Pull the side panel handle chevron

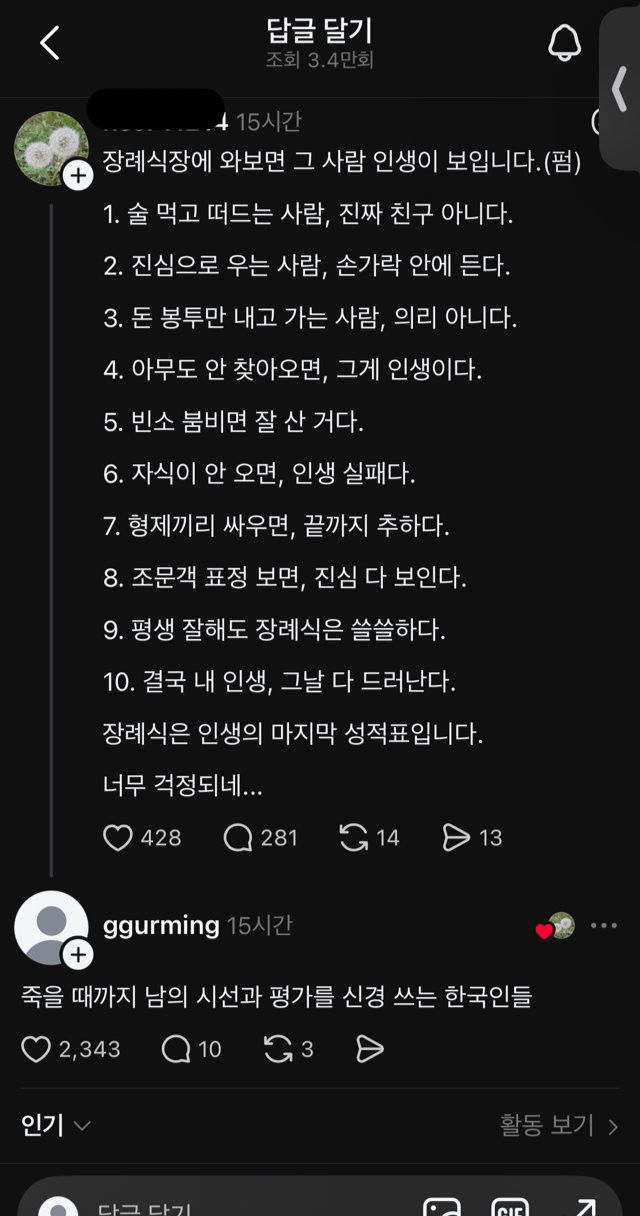click(619, 88)
